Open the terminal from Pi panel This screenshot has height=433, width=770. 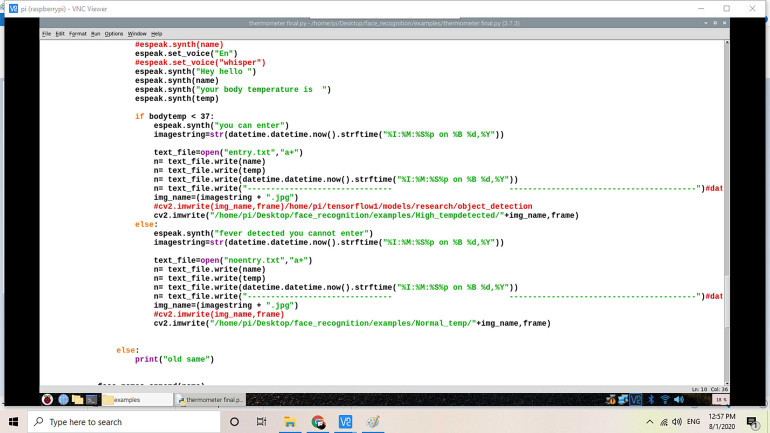coord(91,399)
